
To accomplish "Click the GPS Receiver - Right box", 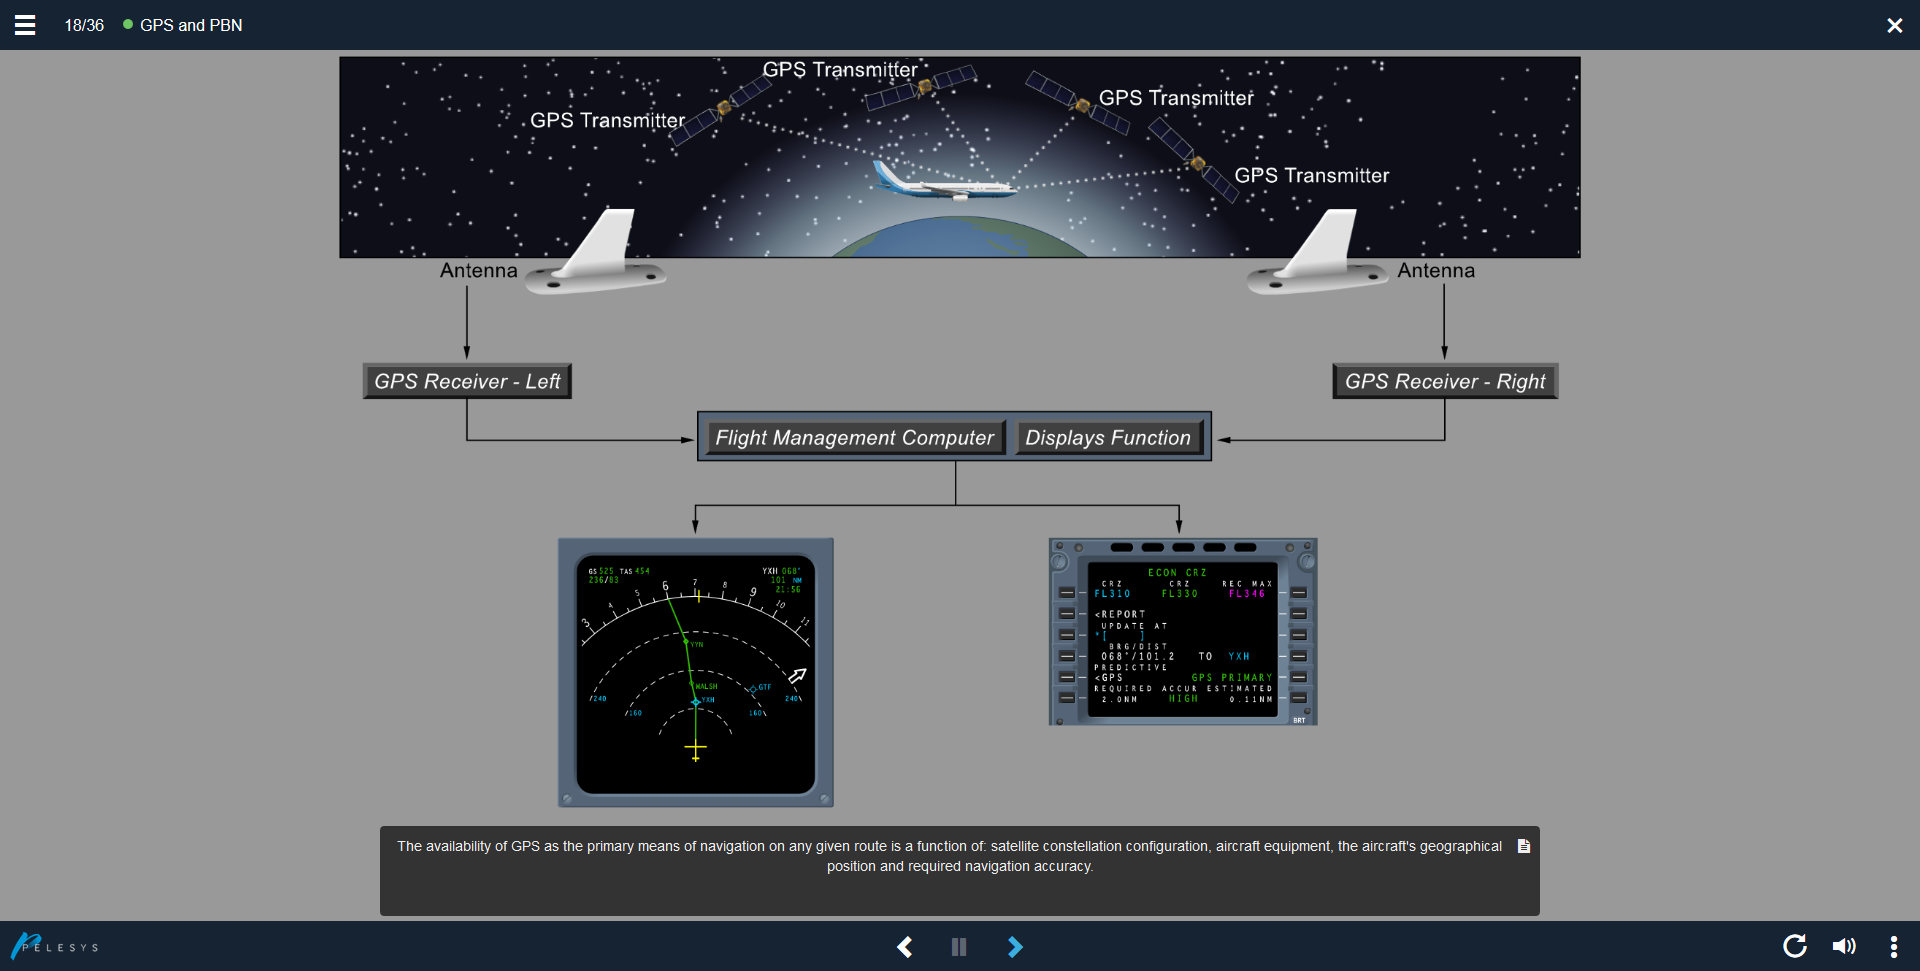I will coord(1444,381).
